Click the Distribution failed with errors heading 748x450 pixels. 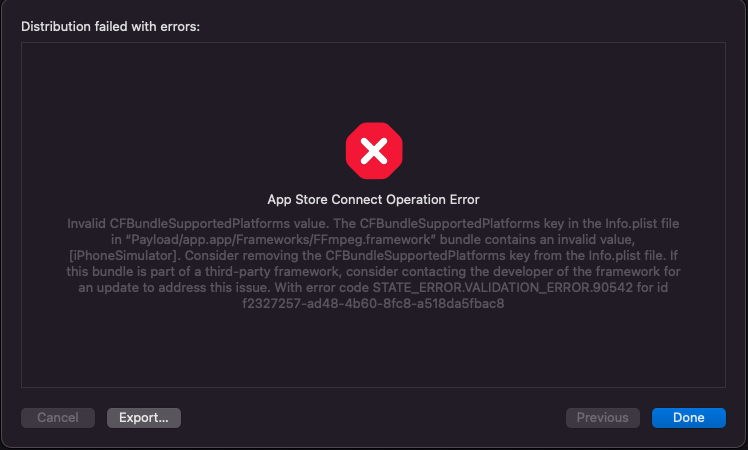pyautogui.click(x=110, y=26)
